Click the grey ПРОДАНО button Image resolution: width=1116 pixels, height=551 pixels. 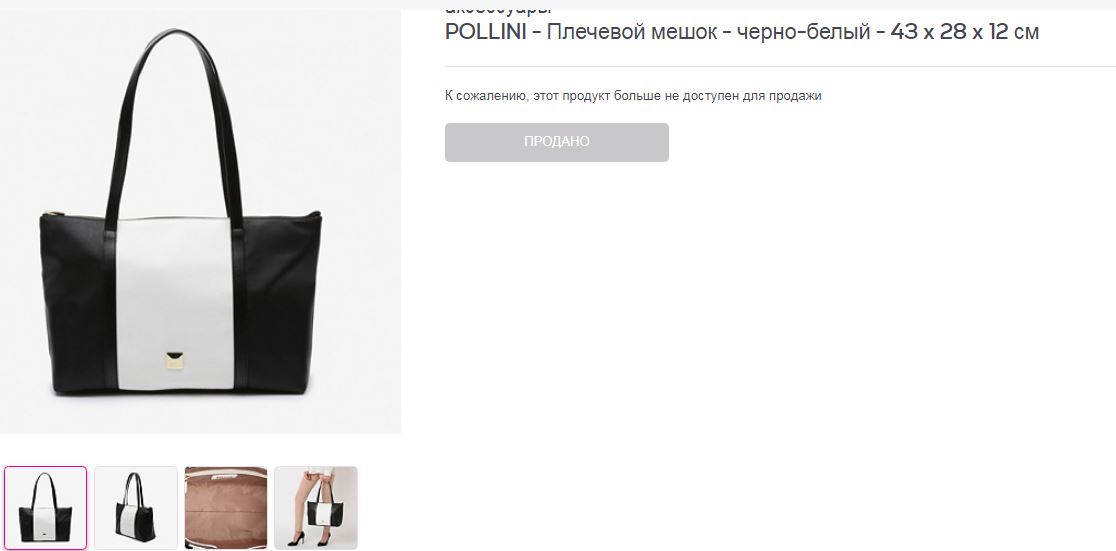(557, 142)
